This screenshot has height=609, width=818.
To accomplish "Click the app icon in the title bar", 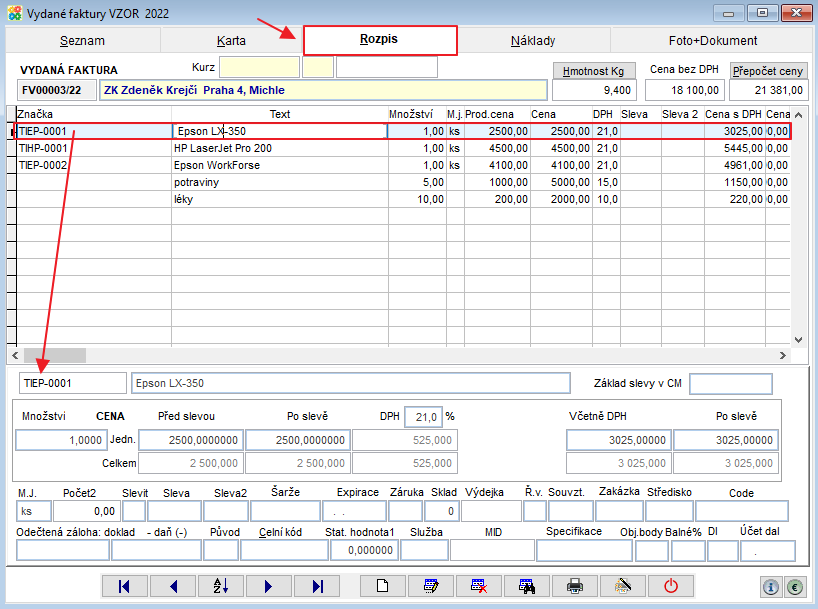I will [15, 13].
